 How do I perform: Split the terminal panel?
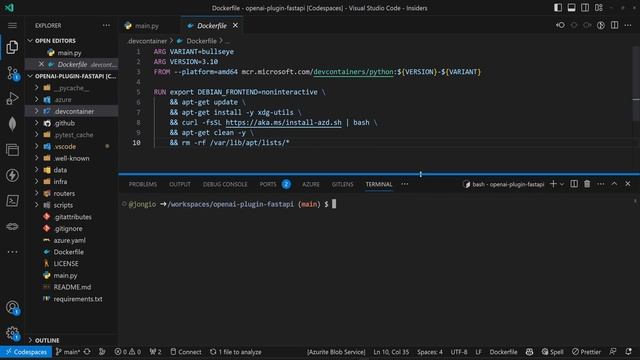tap(574, 184)
